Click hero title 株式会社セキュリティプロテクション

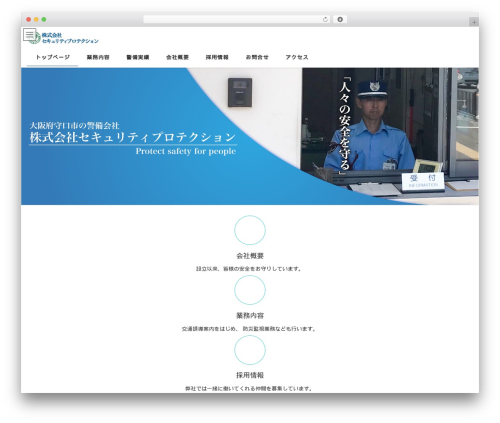(133, 137)
